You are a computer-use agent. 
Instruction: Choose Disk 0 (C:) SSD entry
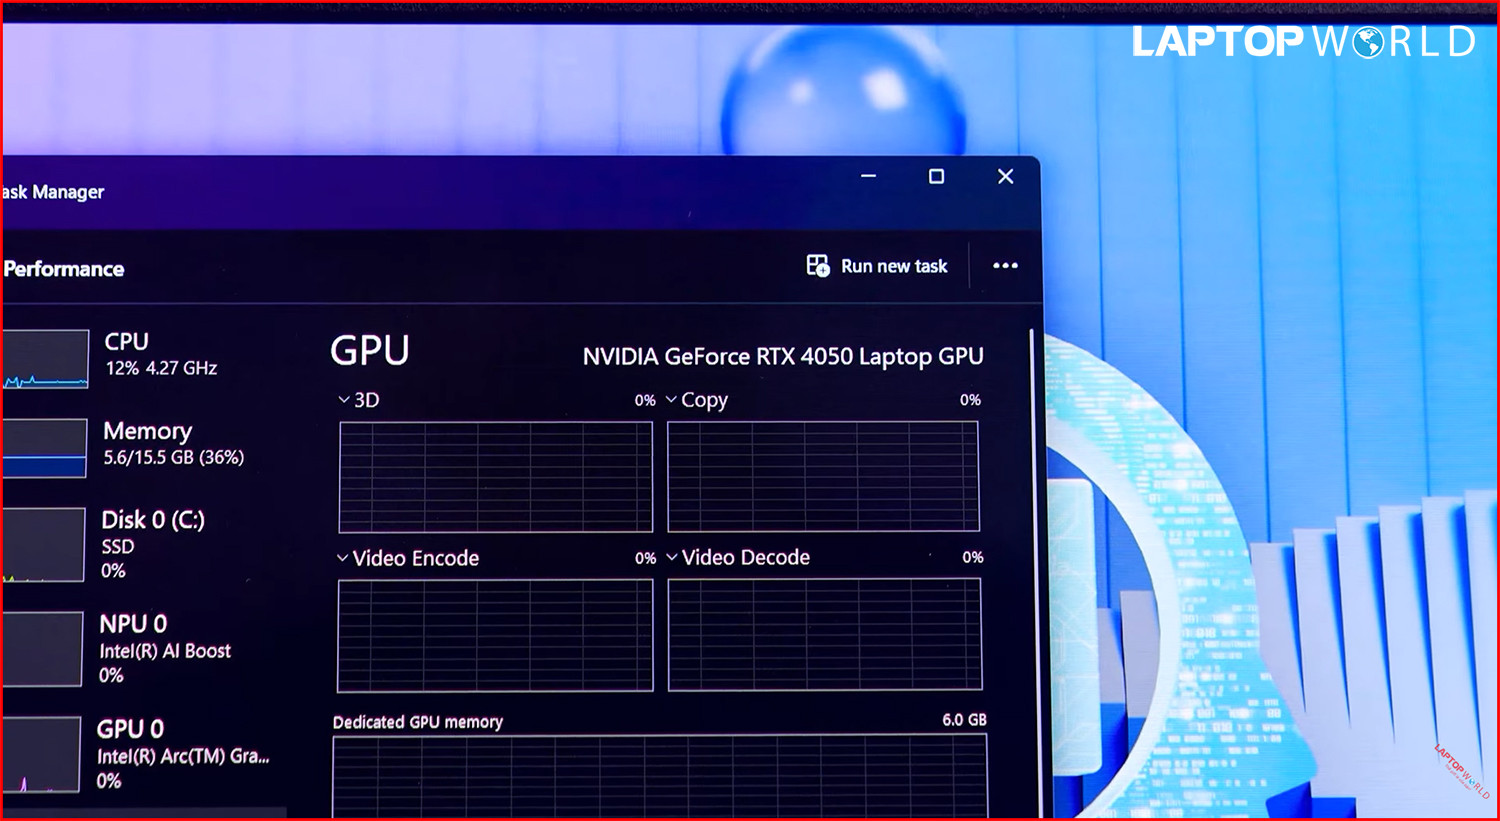point(152,544)
